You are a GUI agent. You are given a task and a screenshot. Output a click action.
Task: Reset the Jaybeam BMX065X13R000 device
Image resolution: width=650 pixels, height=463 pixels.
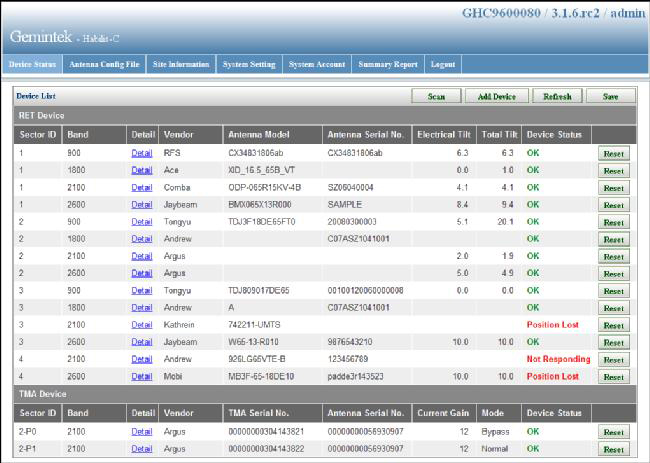(x=614, y=205)
